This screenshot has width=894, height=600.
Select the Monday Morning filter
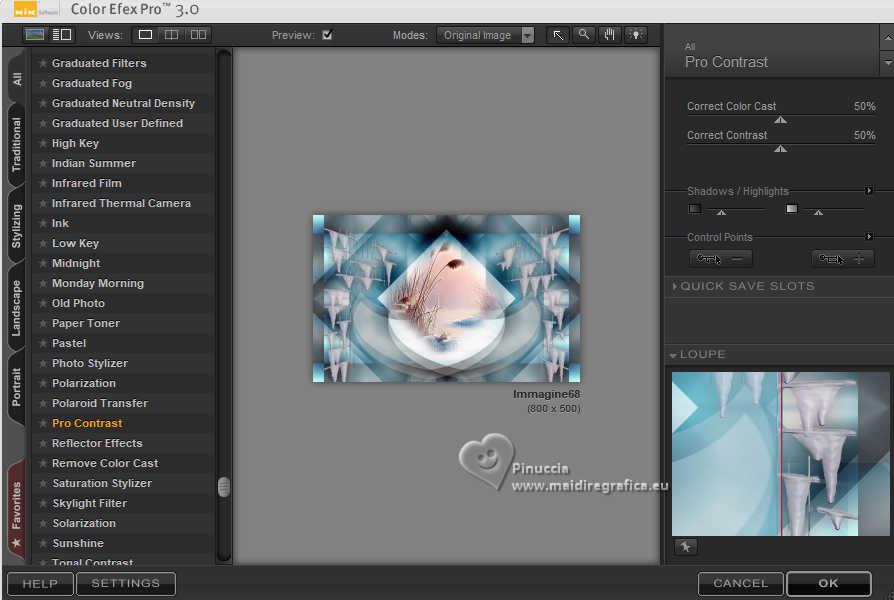click(x=97, y=283)
